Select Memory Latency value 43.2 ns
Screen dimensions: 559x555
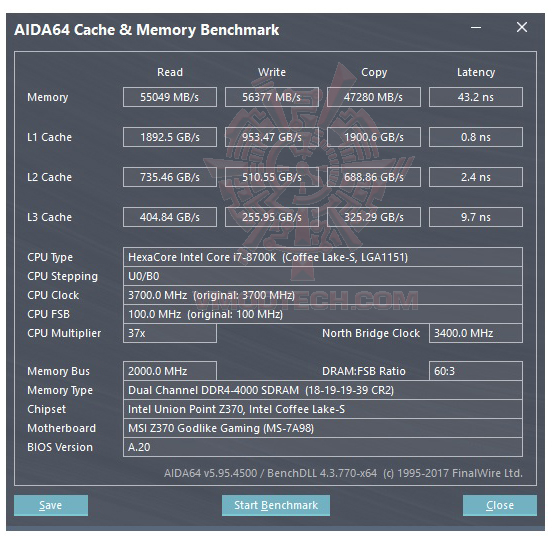click(x=476, y=97)
